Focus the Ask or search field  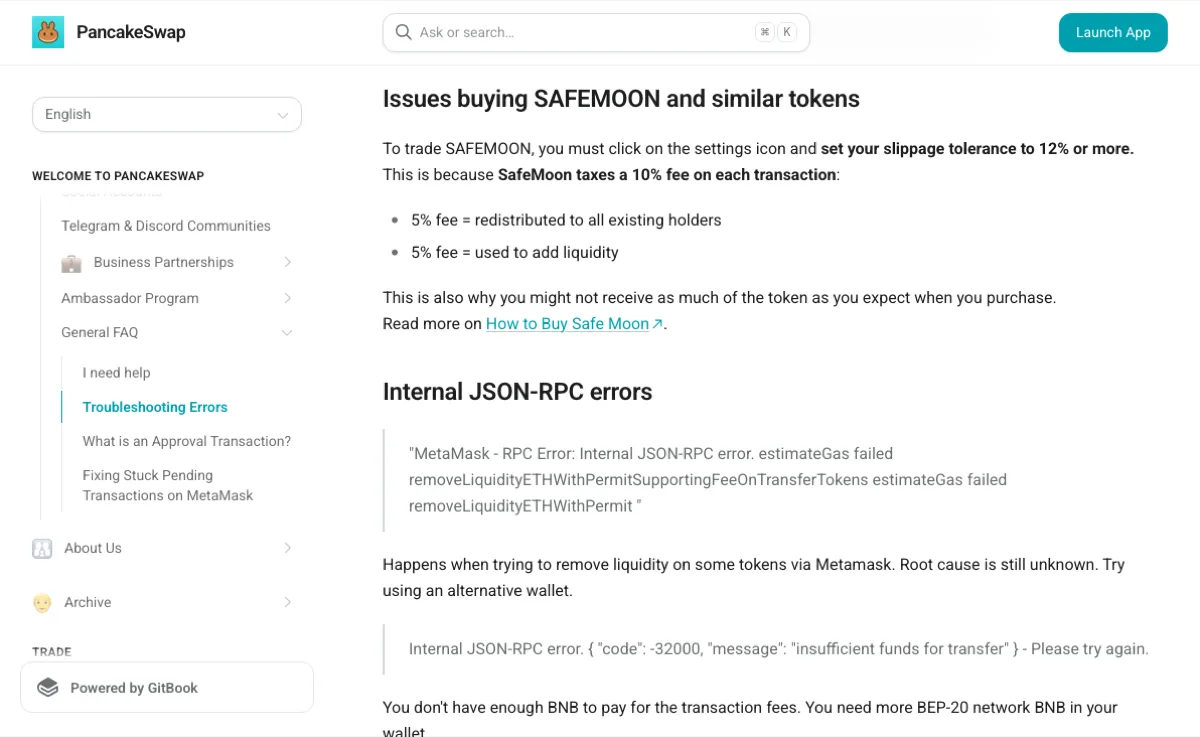click(x=596, y=32)
